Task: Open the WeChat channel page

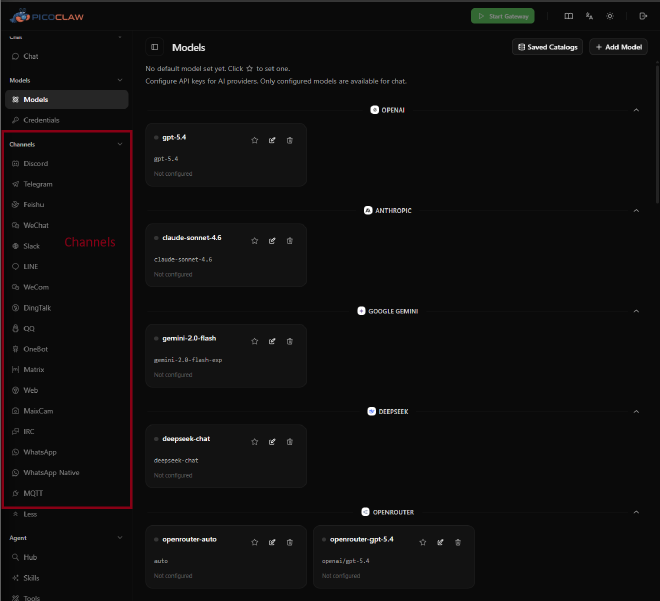Action: (67, 225)
